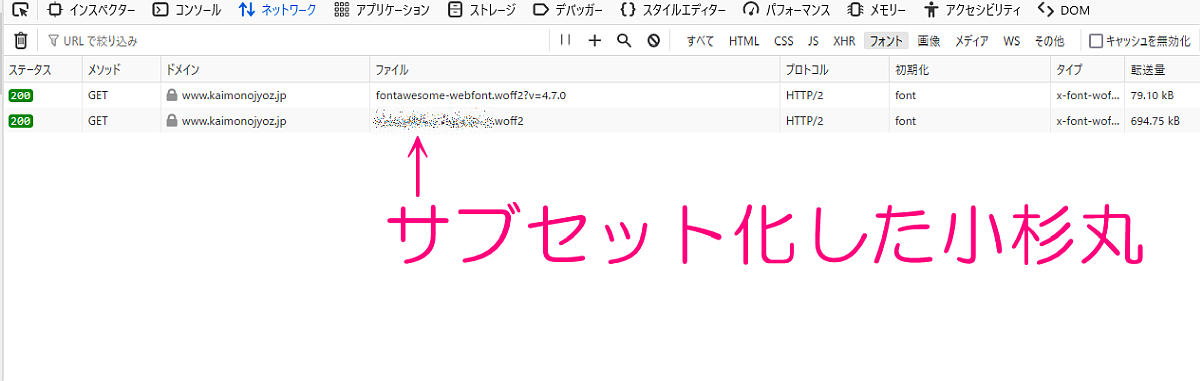
Task: Sort by the メソッド column header
Action: [121, 70]
